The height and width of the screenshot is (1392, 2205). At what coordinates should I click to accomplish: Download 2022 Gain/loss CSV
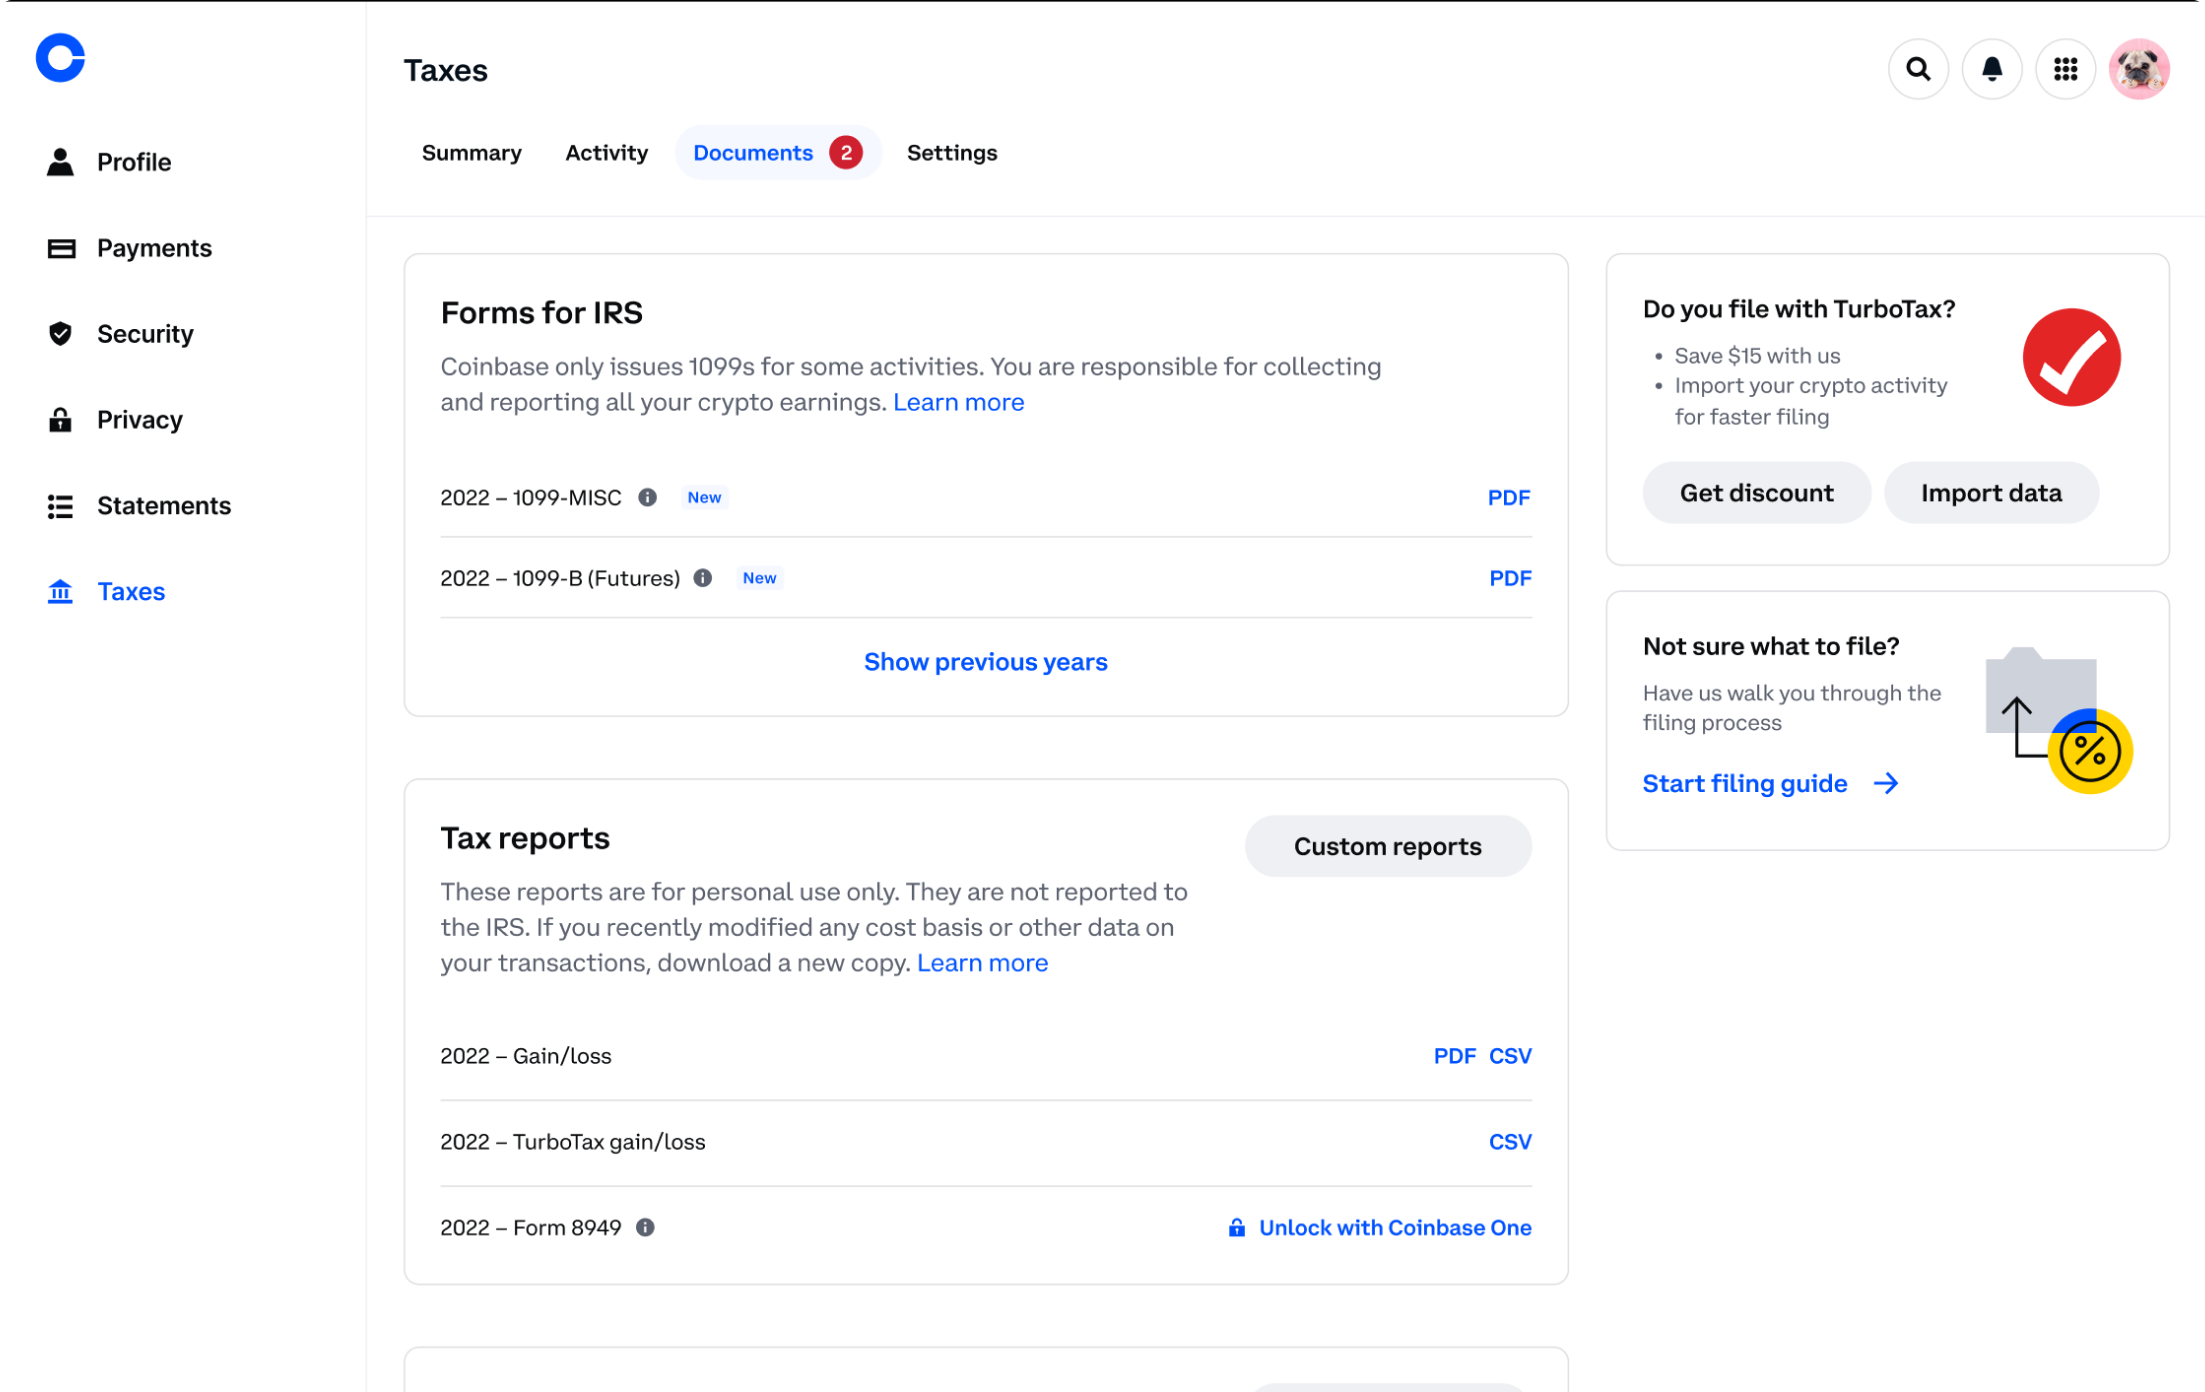(x=1510, y=1056)
